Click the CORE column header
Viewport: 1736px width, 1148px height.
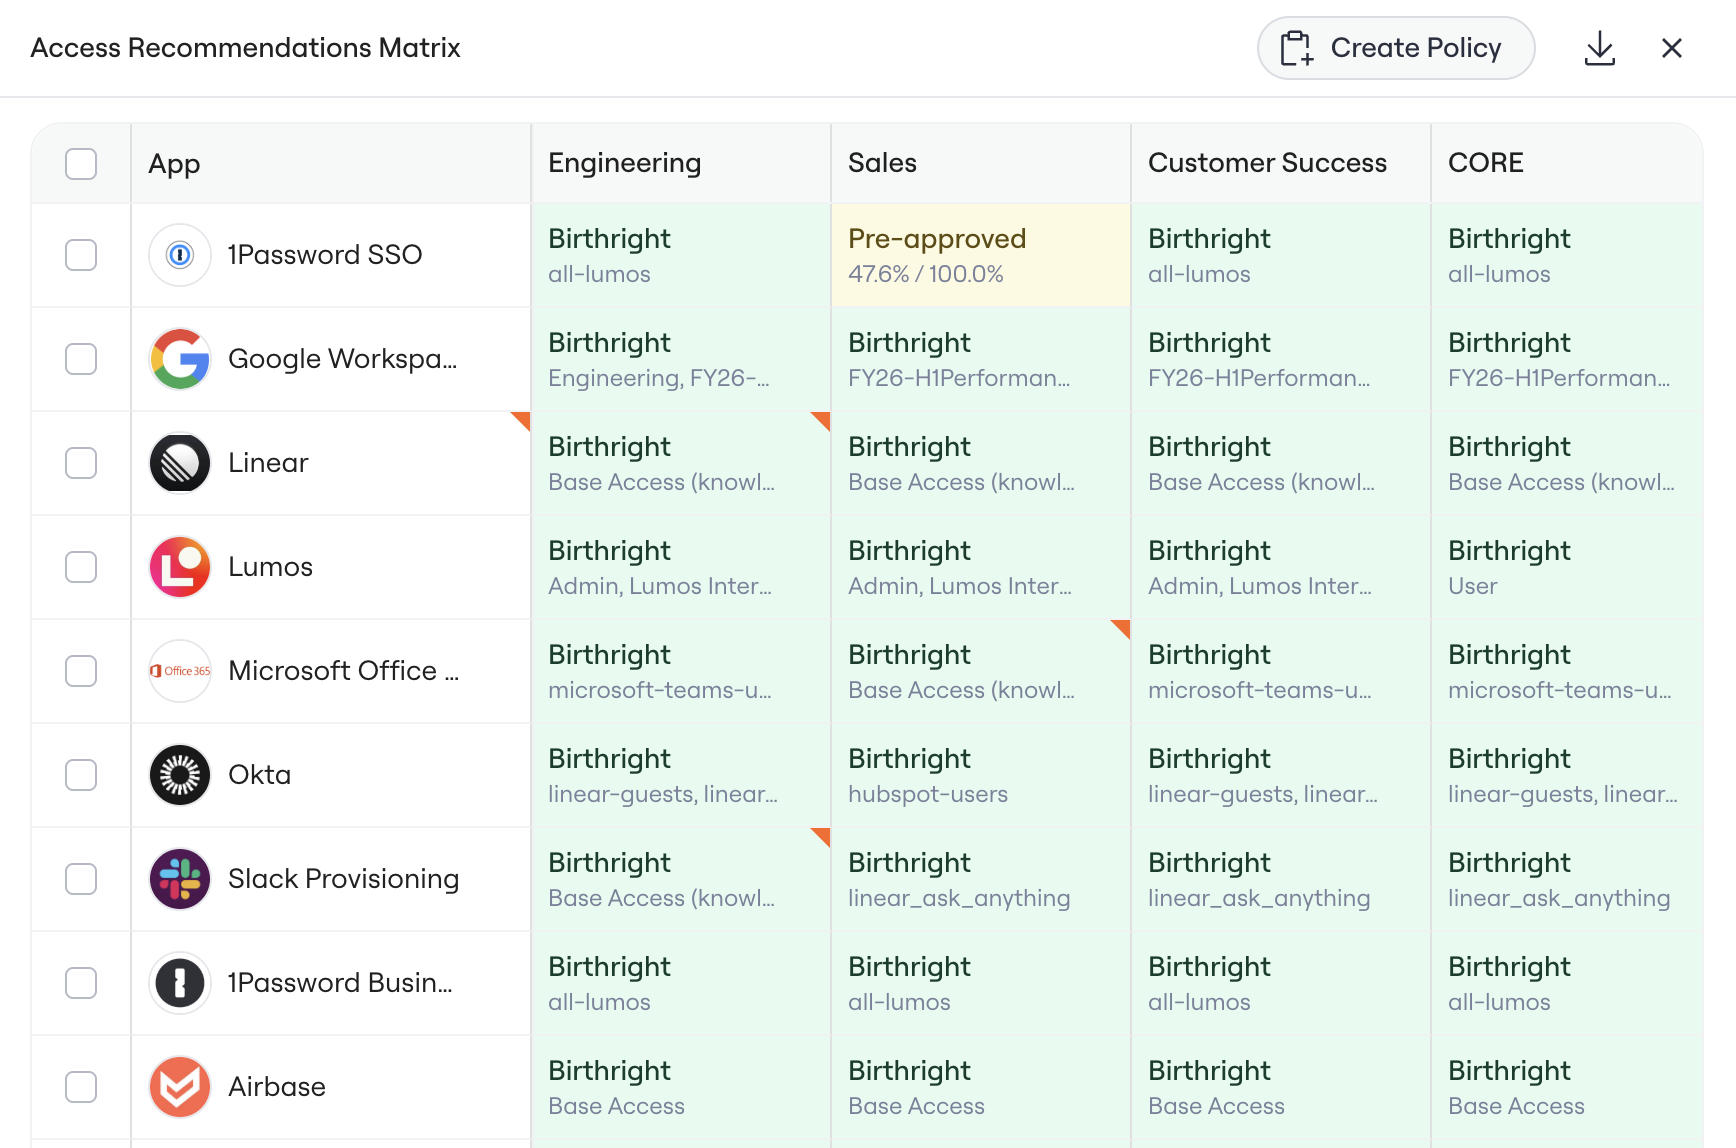pyautogui.click(x=1567, y=163)
